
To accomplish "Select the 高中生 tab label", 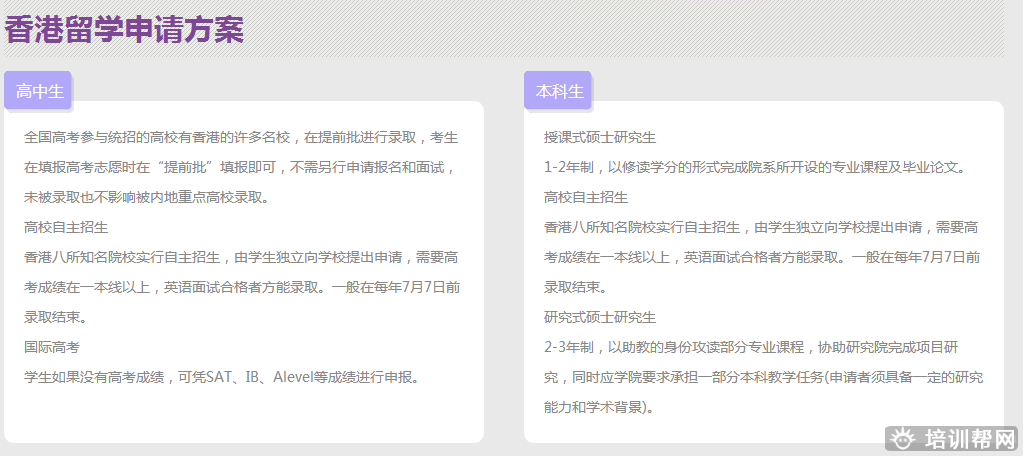I will point(40,91).
